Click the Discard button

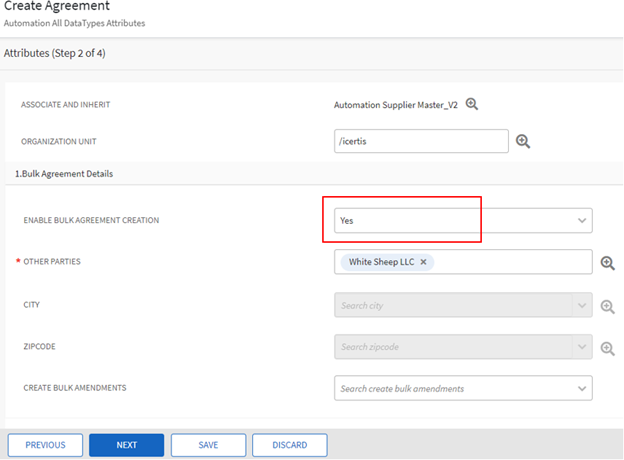coord(289,445)
